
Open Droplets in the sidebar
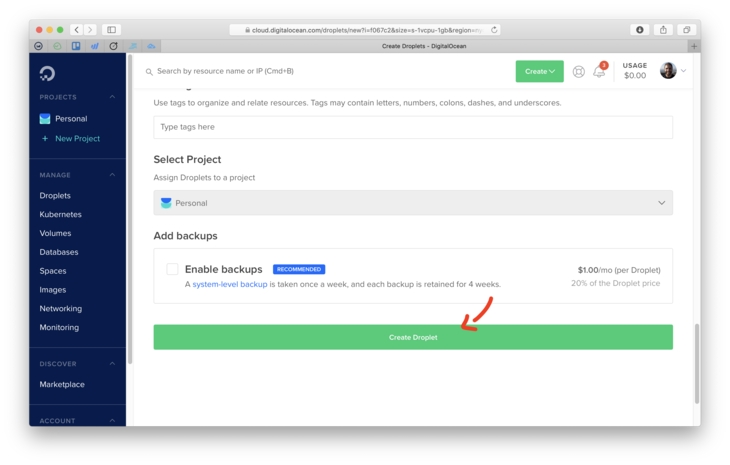55,196
